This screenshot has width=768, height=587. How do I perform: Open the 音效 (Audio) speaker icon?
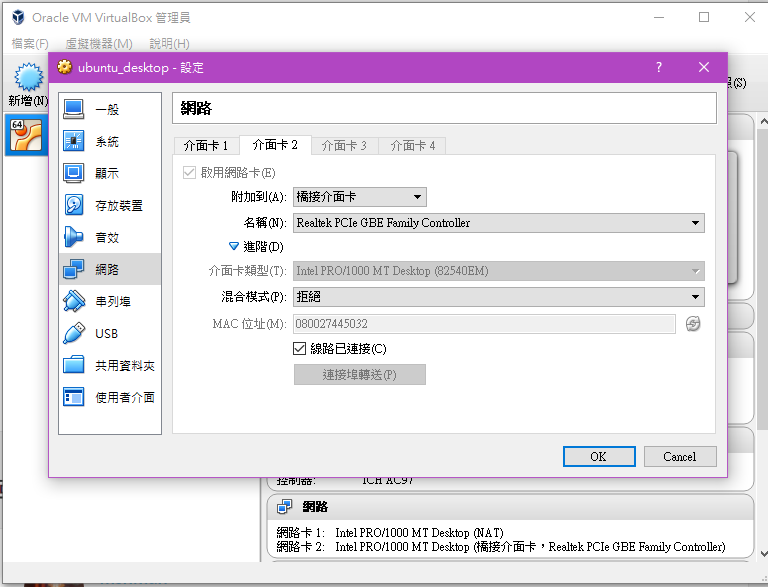[x=73, y=237]
